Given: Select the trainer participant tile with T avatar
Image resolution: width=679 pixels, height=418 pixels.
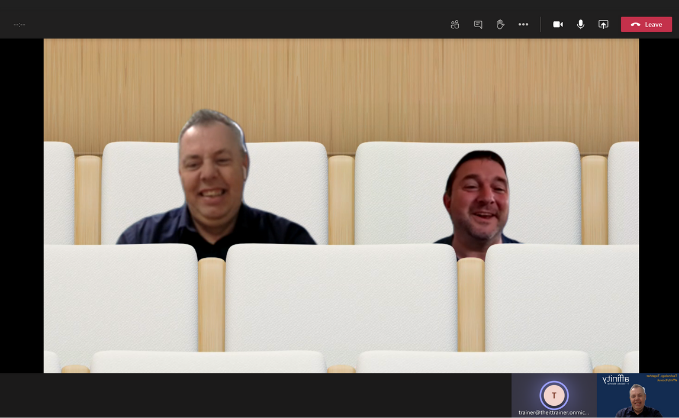Looking at the screenshot, I should click(x=554, y=395).
